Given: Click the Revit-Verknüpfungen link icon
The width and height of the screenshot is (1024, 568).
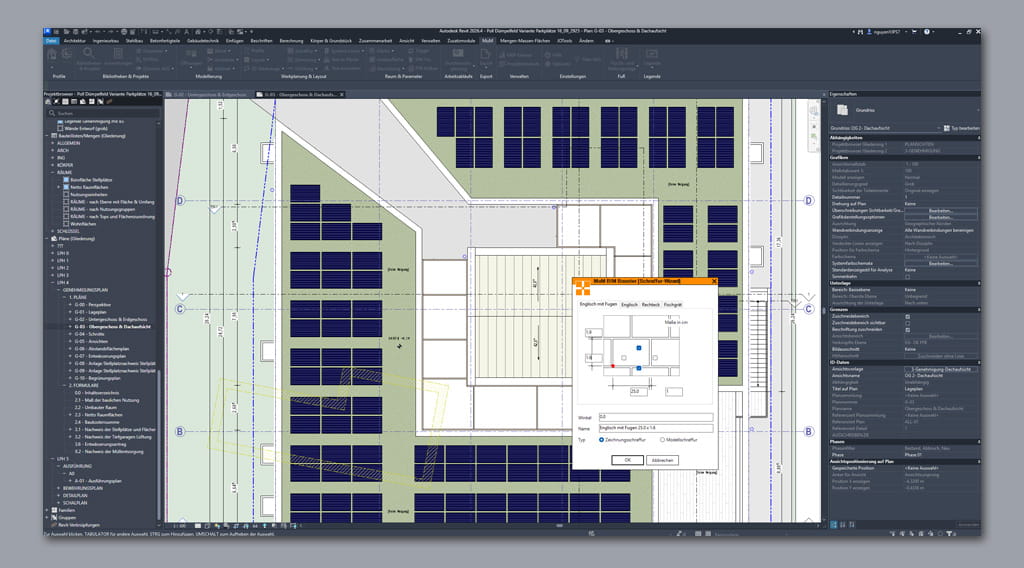Looking at the screenshot, I should coord(54,525).
